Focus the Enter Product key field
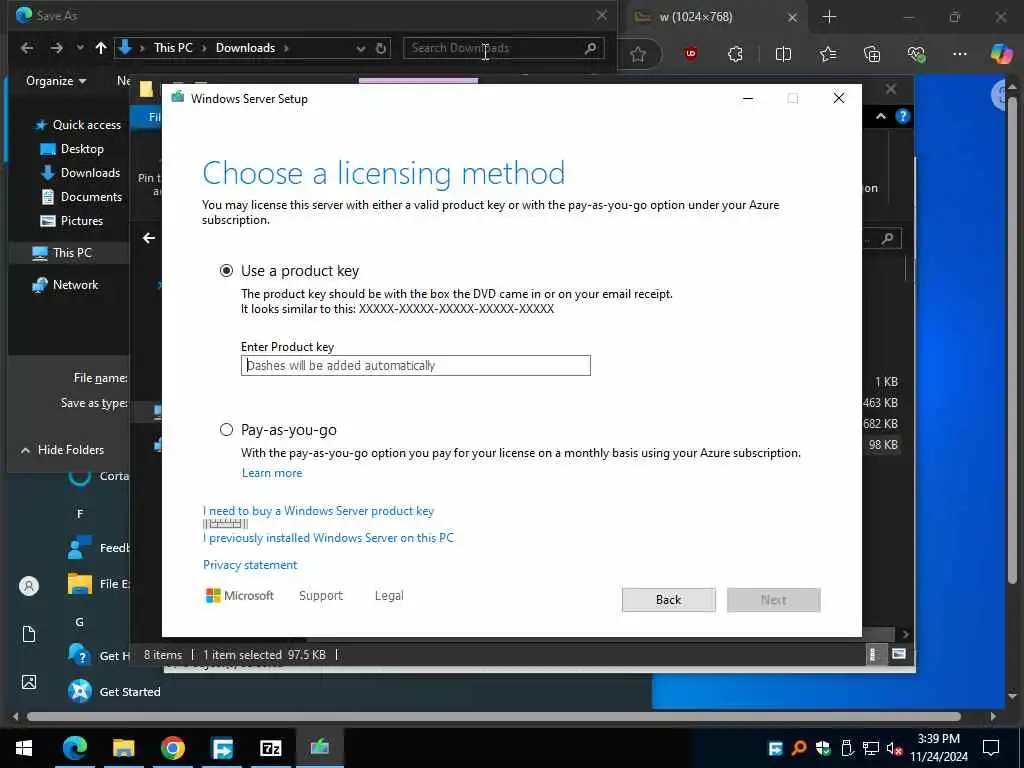 click(x=415, y=365)
